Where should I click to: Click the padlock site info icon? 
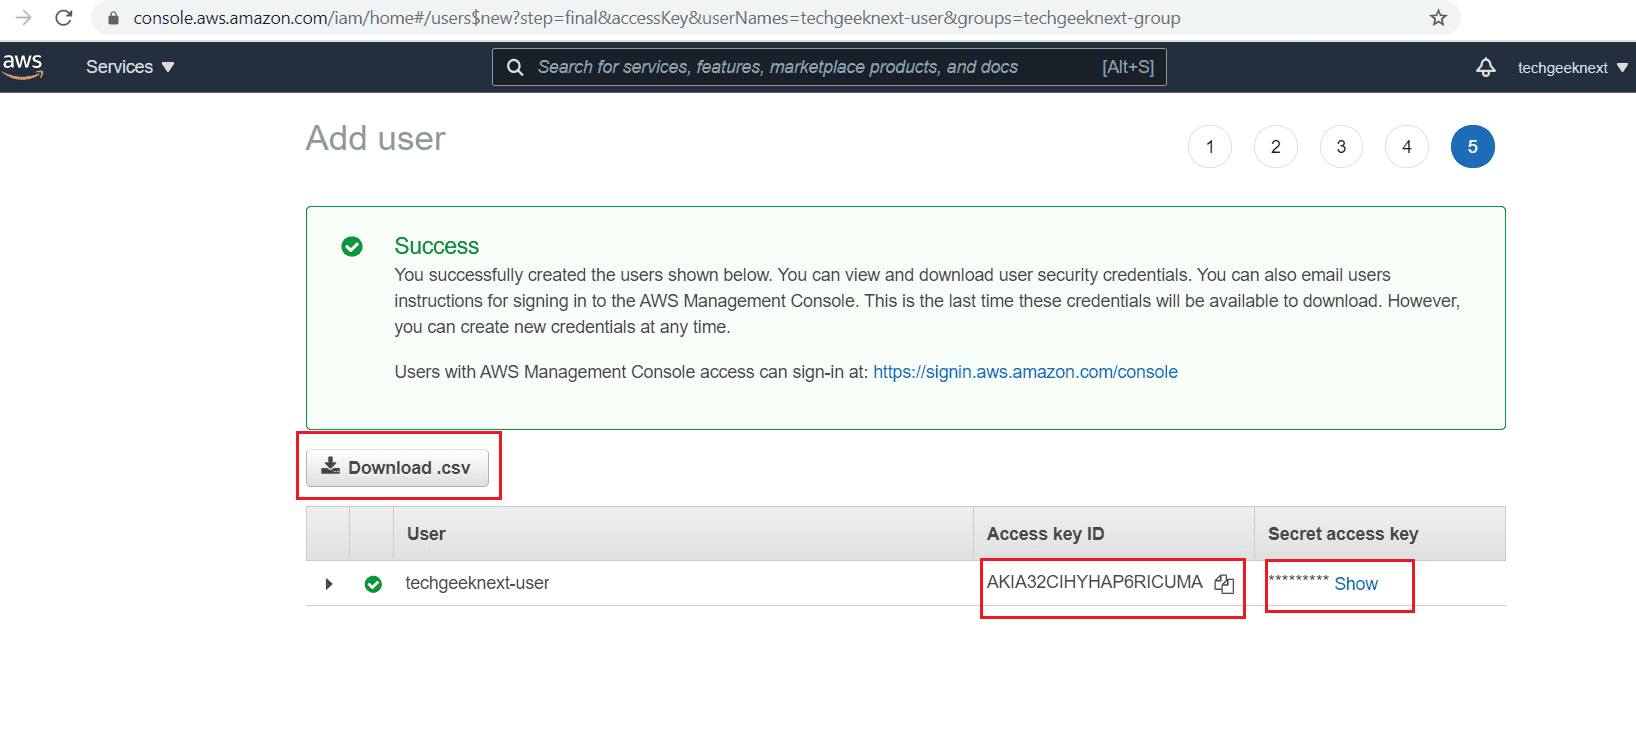click(113, 18)
